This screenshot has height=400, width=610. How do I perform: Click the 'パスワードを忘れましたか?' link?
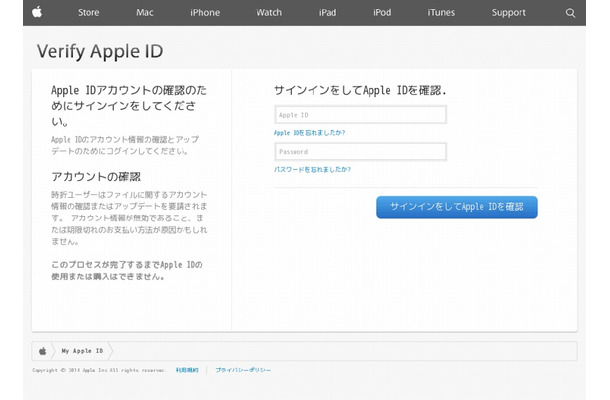pyautogui.click(x=312, y=169)
